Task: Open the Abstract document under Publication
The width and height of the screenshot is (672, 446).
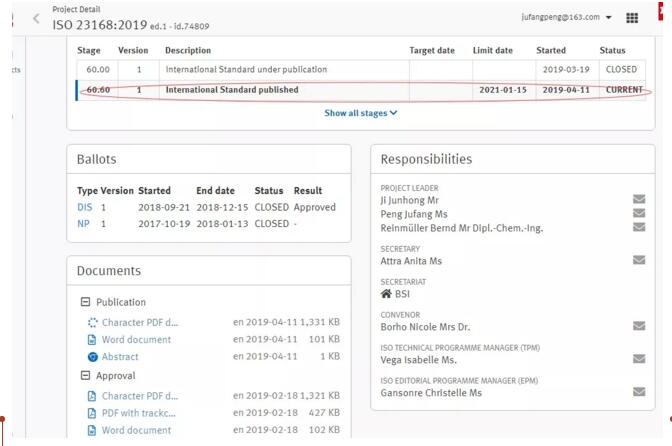Action: tap(120, 357)
